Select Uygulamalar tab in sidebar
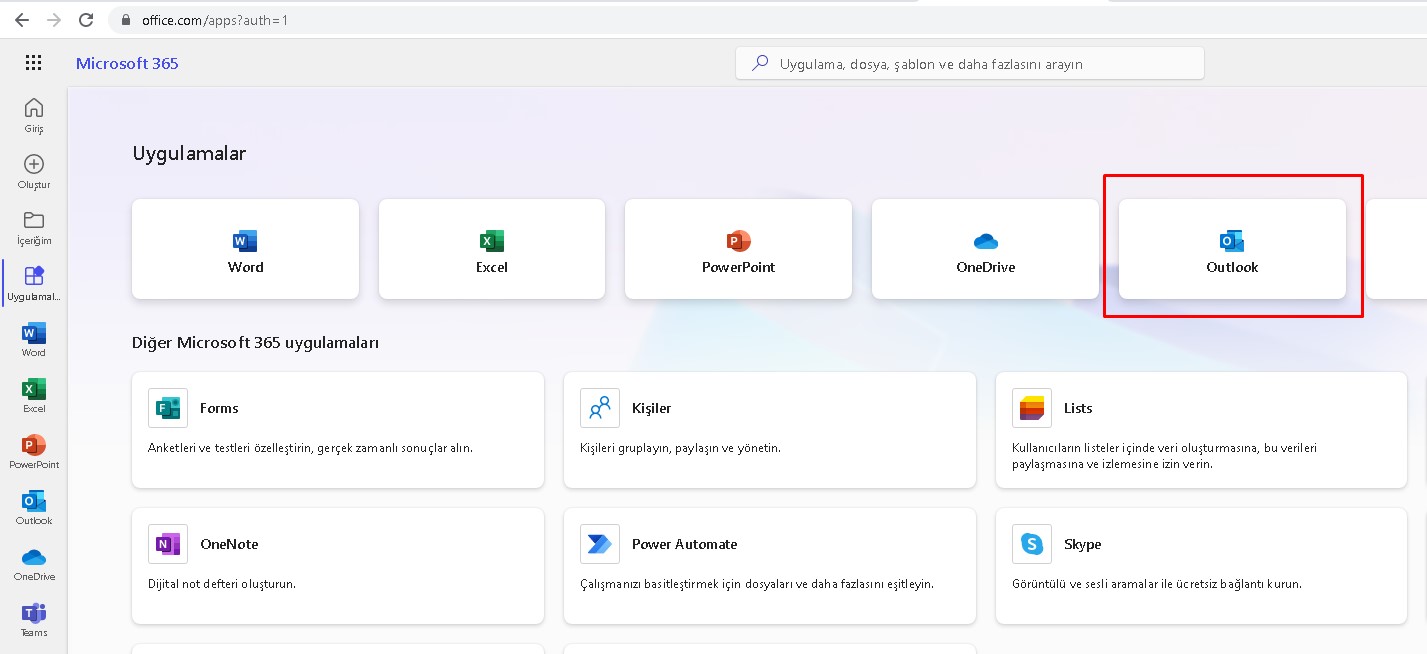This screenshot has height=654, width=1427. click(34, 283)
